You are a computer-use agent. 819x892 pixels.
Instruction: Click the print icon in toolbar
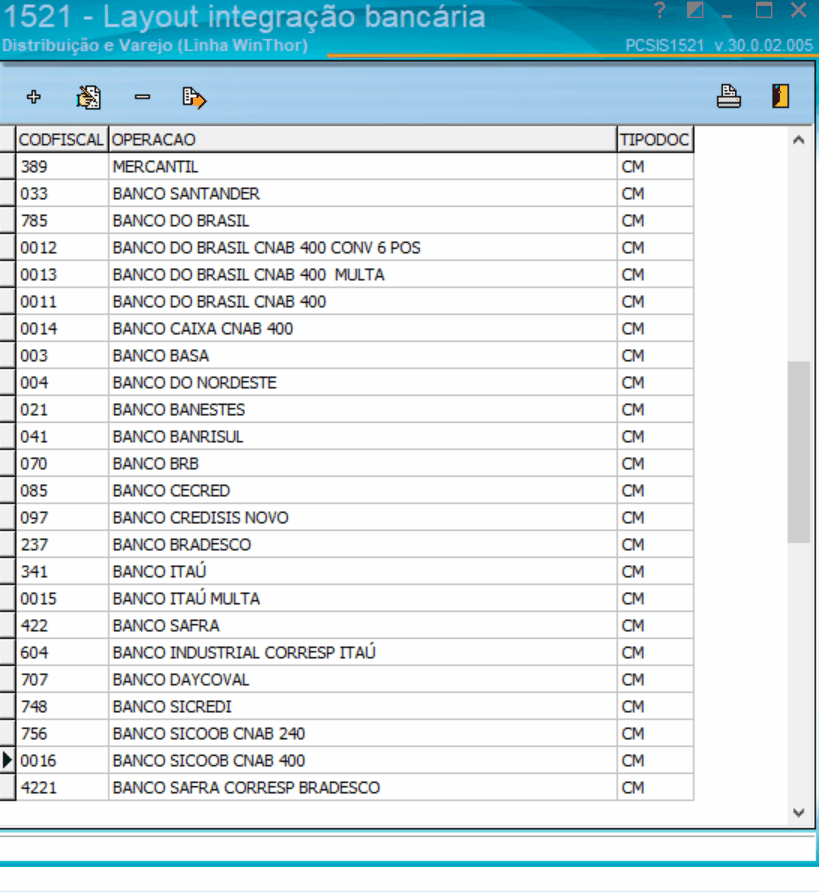click(728, 96)
